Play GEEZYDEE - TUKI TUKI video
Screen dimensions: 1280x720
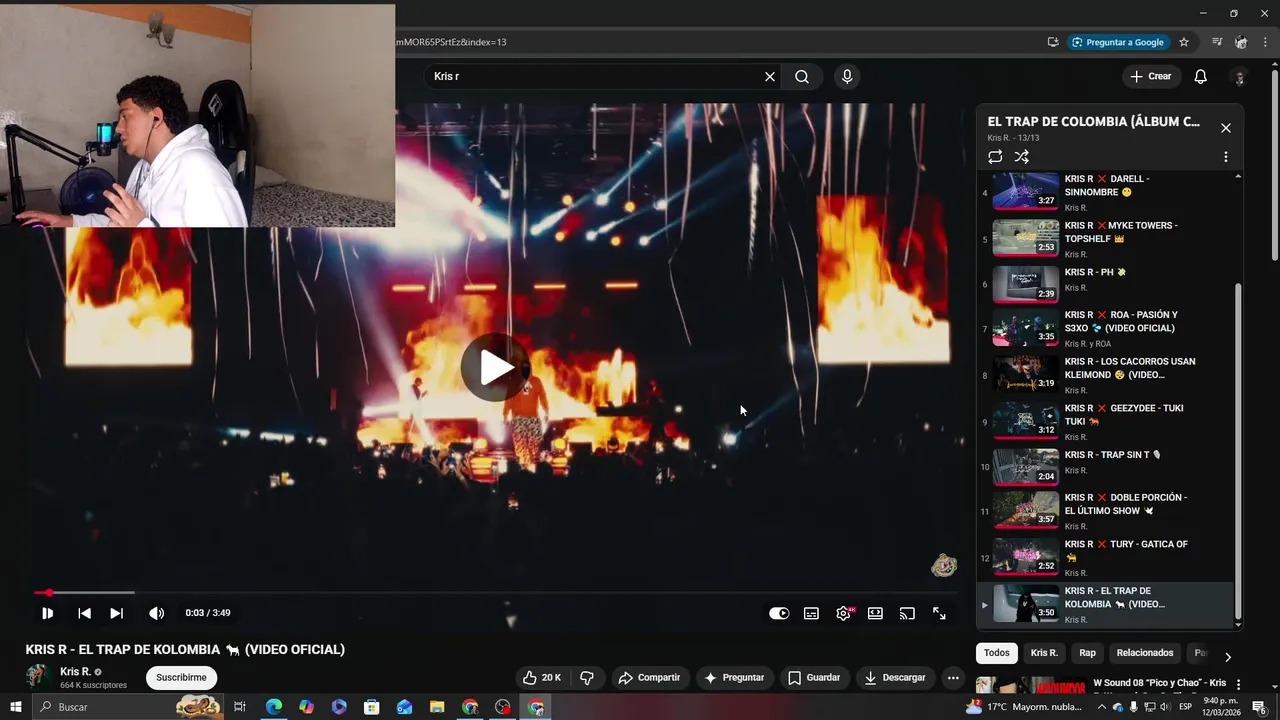tap(1105, 421)
